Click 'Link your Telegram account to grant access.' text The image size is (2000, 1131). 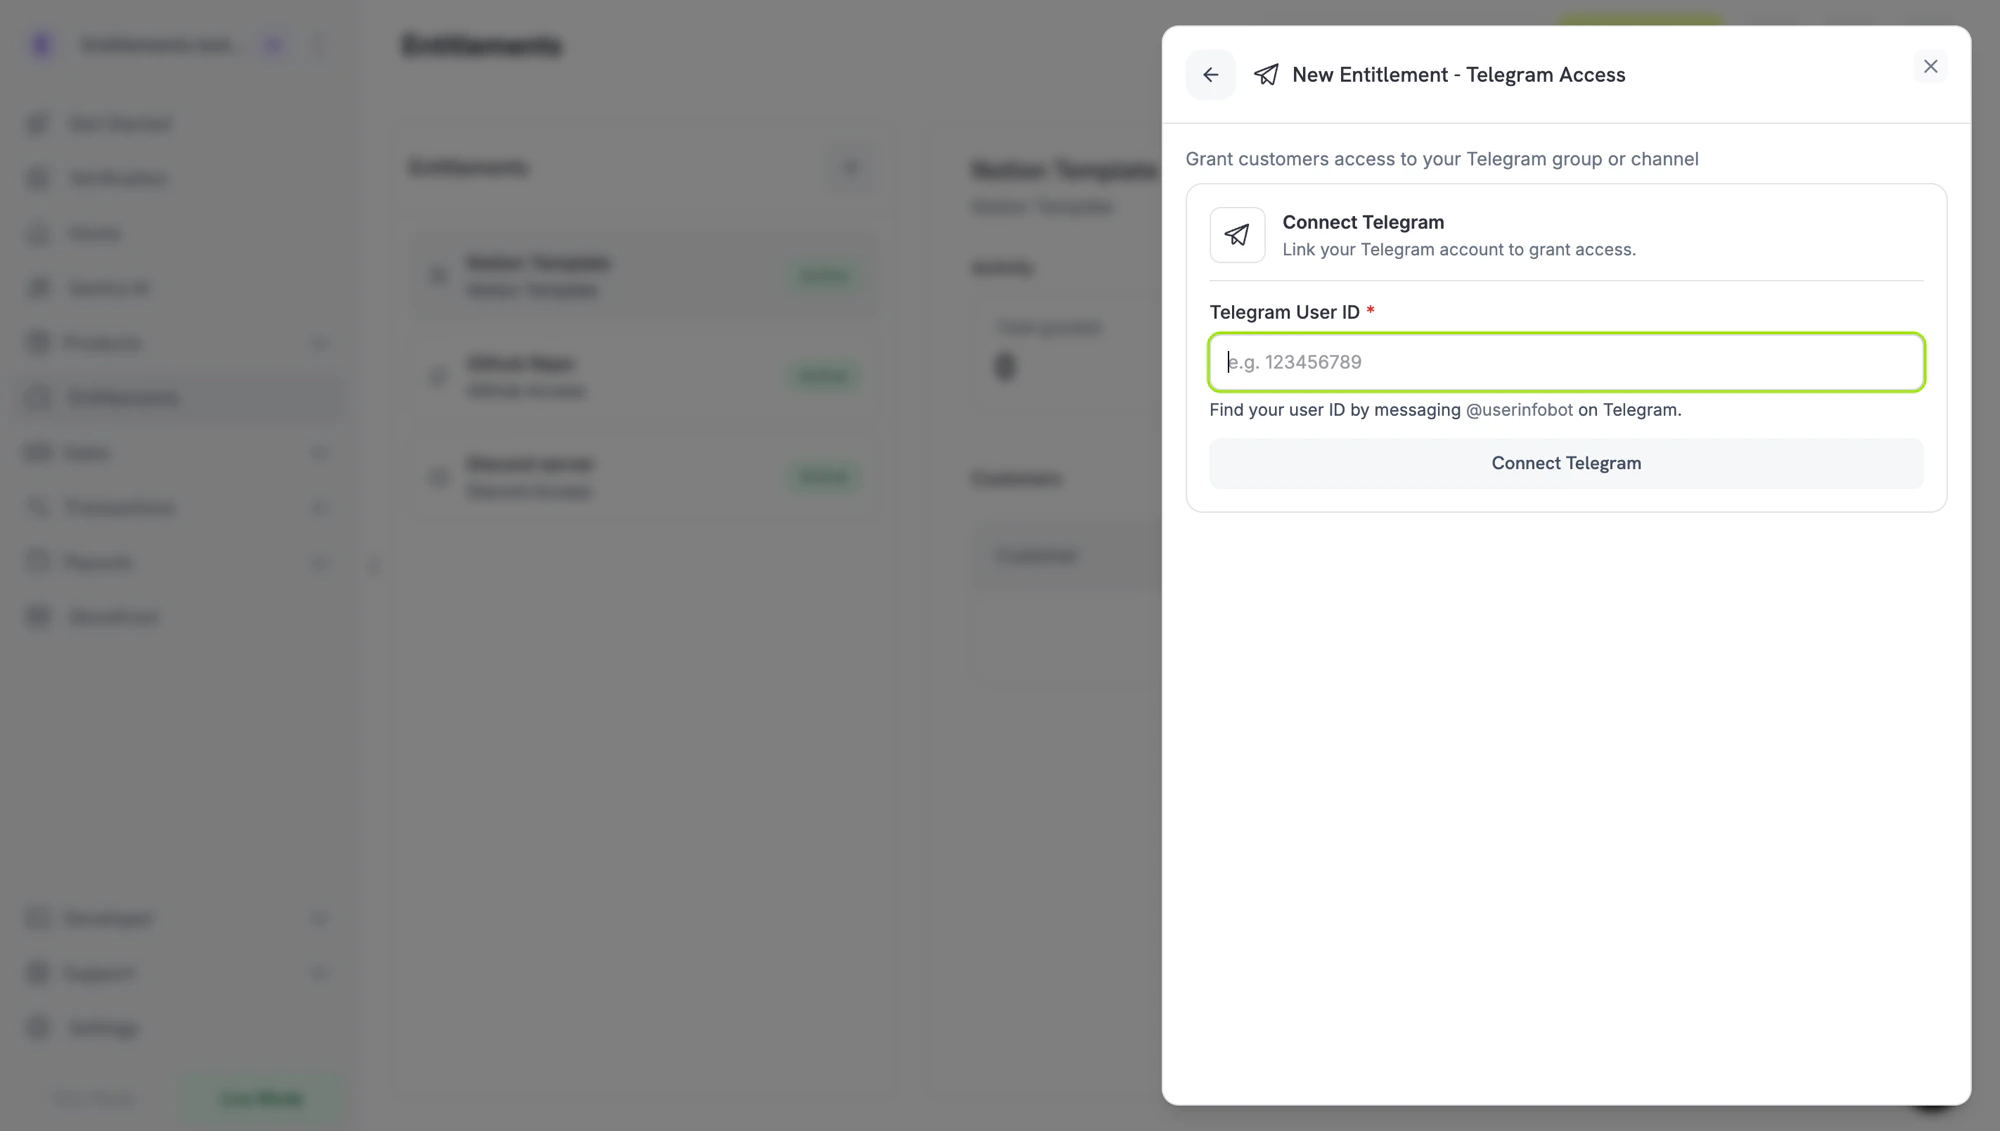click(x=1459, y=250)
